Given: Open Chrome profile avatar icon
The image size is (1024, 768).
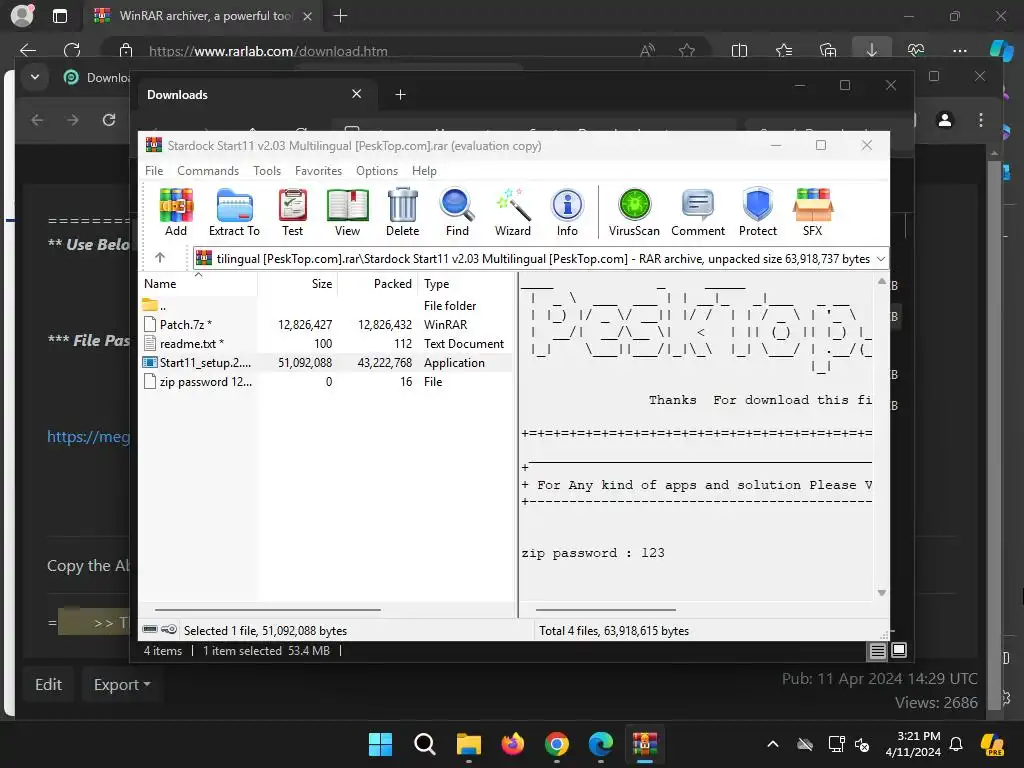Looking at the screenshot, I should (944, 120).
